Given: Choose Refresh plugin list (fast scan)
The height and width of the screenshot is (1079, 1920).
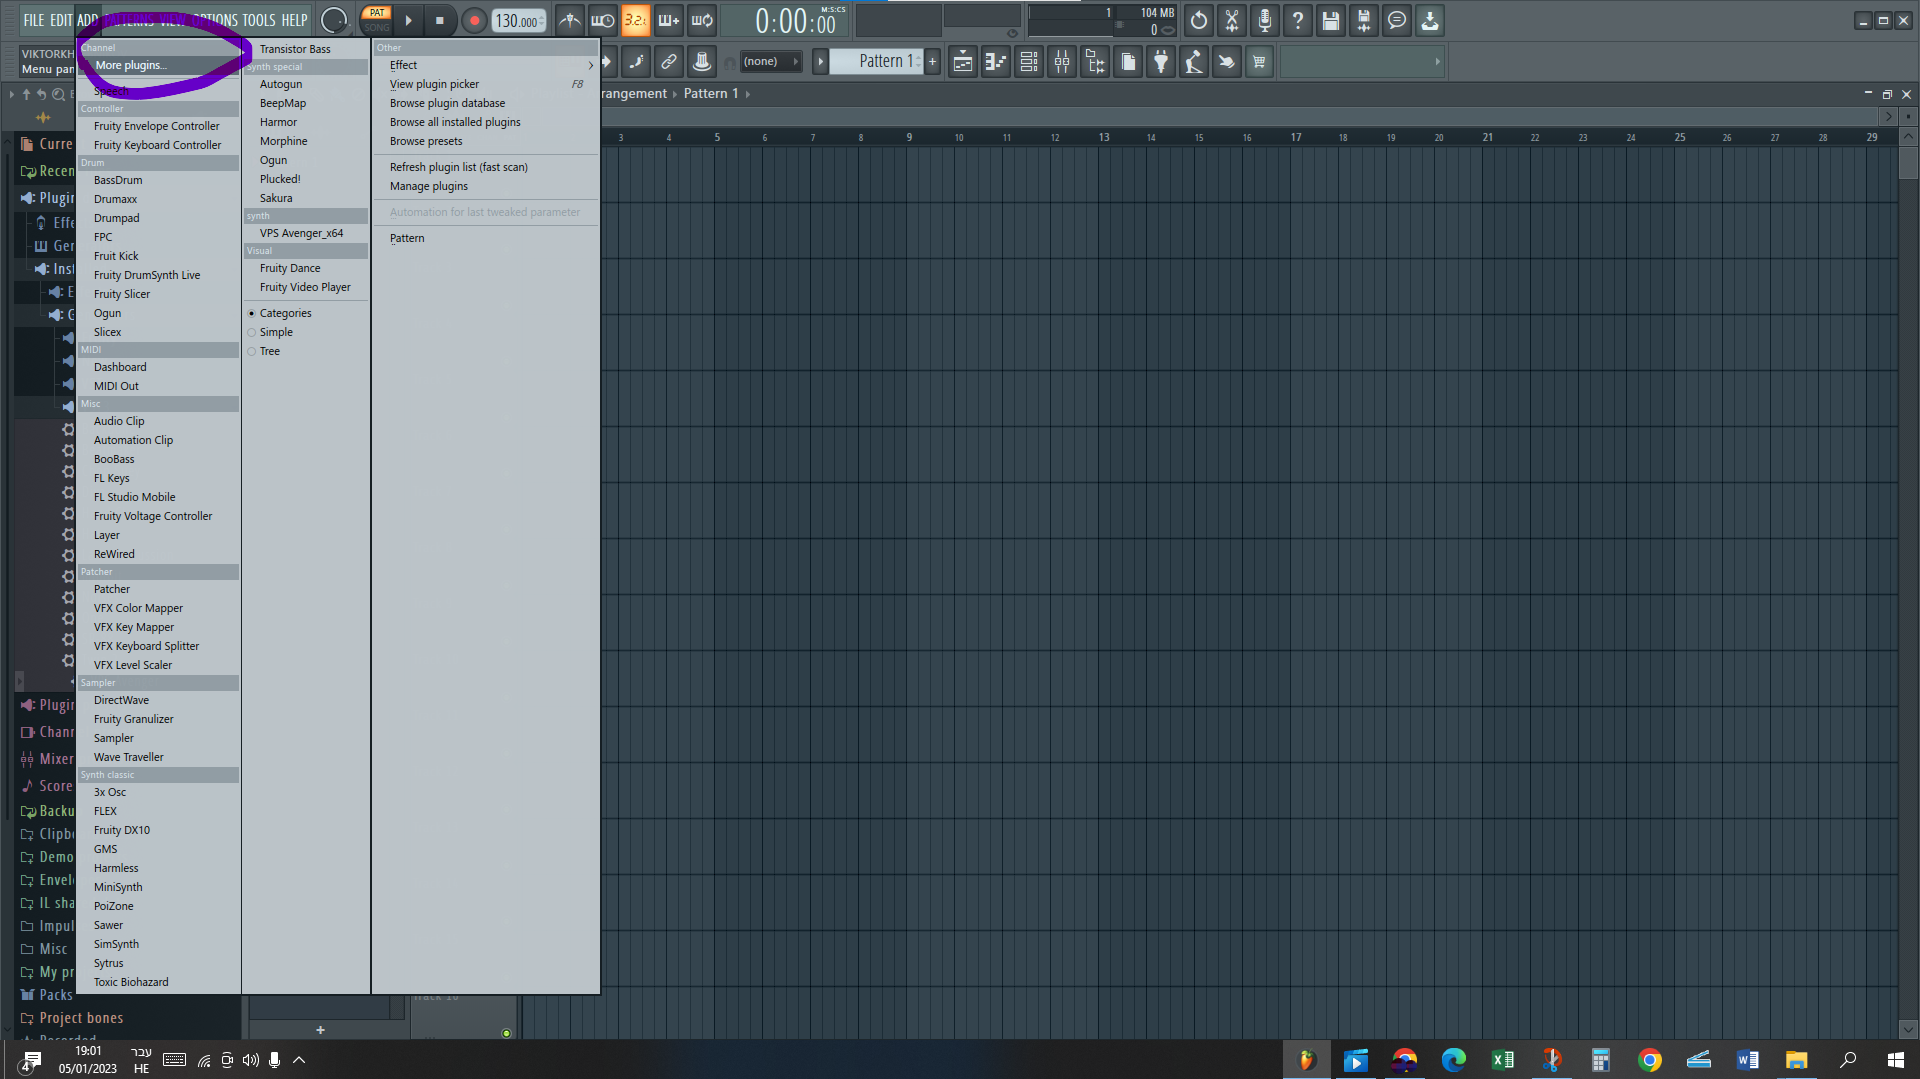Looking at the screenshot, I should pos(487,167).
